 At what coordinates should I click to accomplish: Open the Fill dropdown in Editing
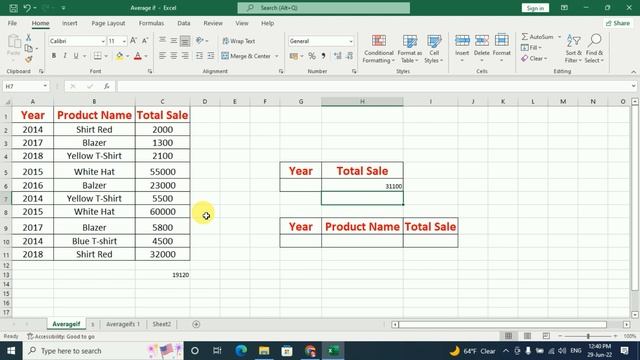[531, 48]
